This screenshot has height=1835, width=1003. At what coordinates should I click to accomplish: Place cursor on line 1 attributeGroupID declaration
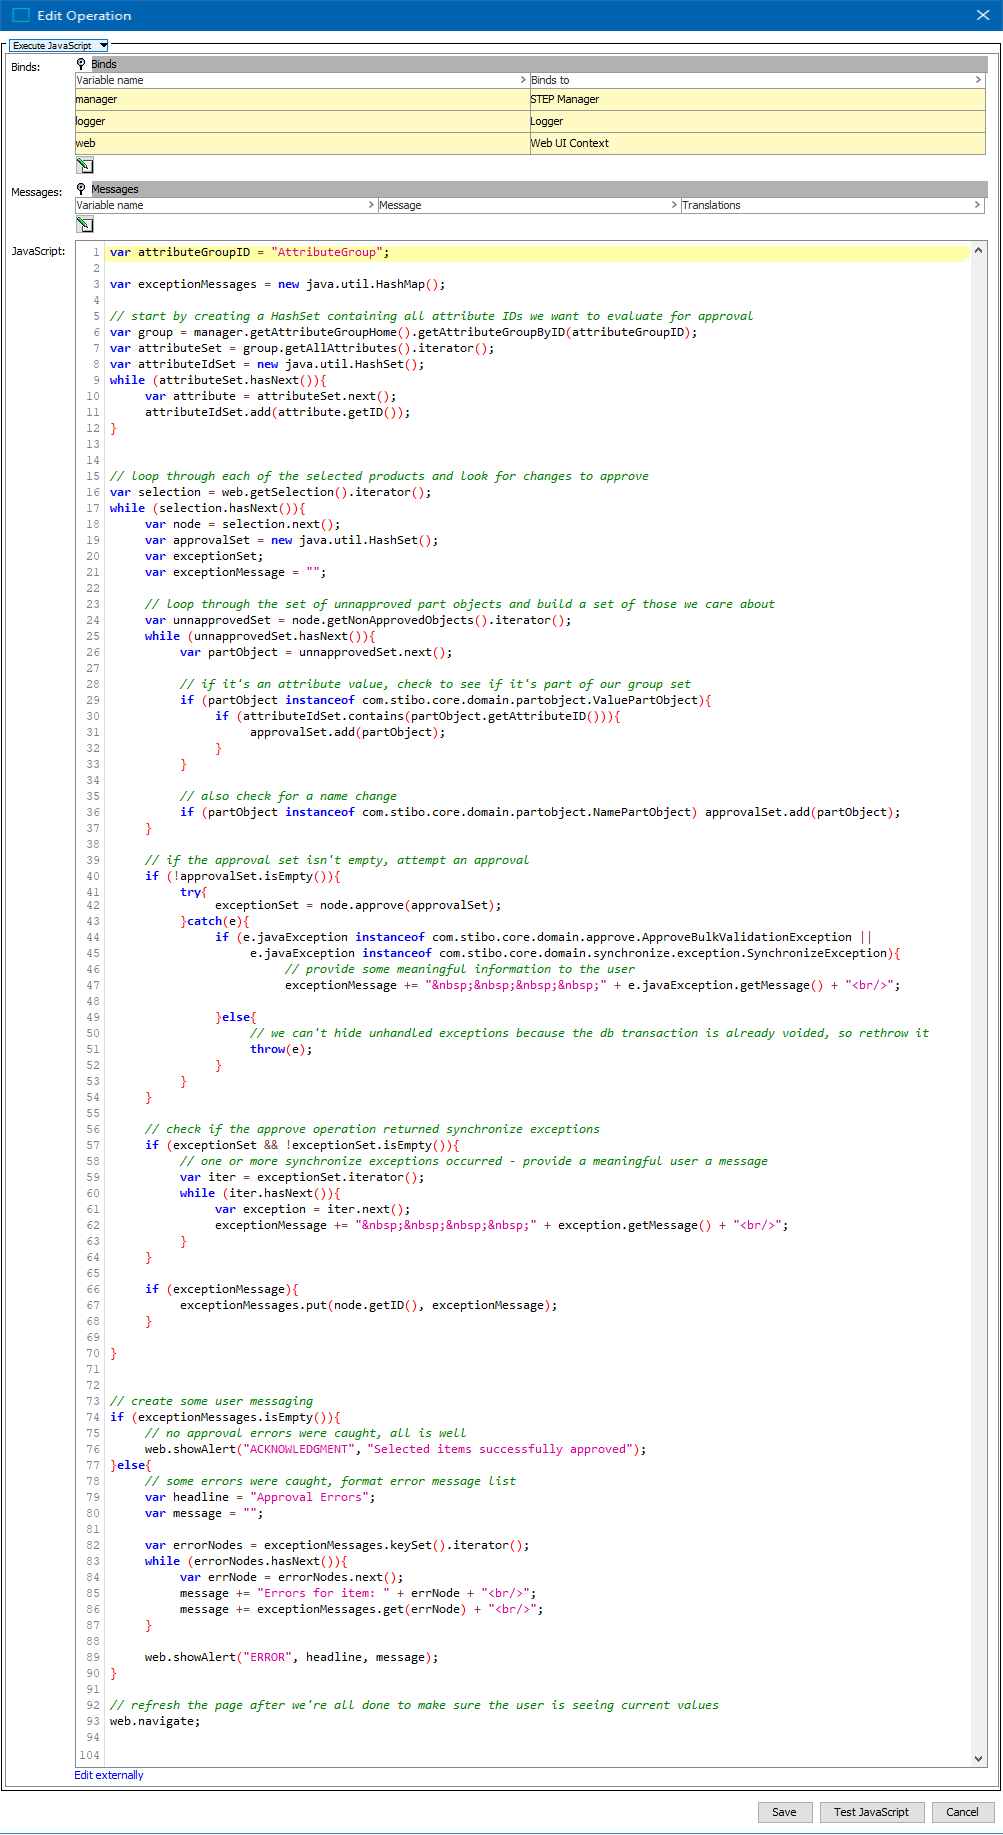coord(249,252)
